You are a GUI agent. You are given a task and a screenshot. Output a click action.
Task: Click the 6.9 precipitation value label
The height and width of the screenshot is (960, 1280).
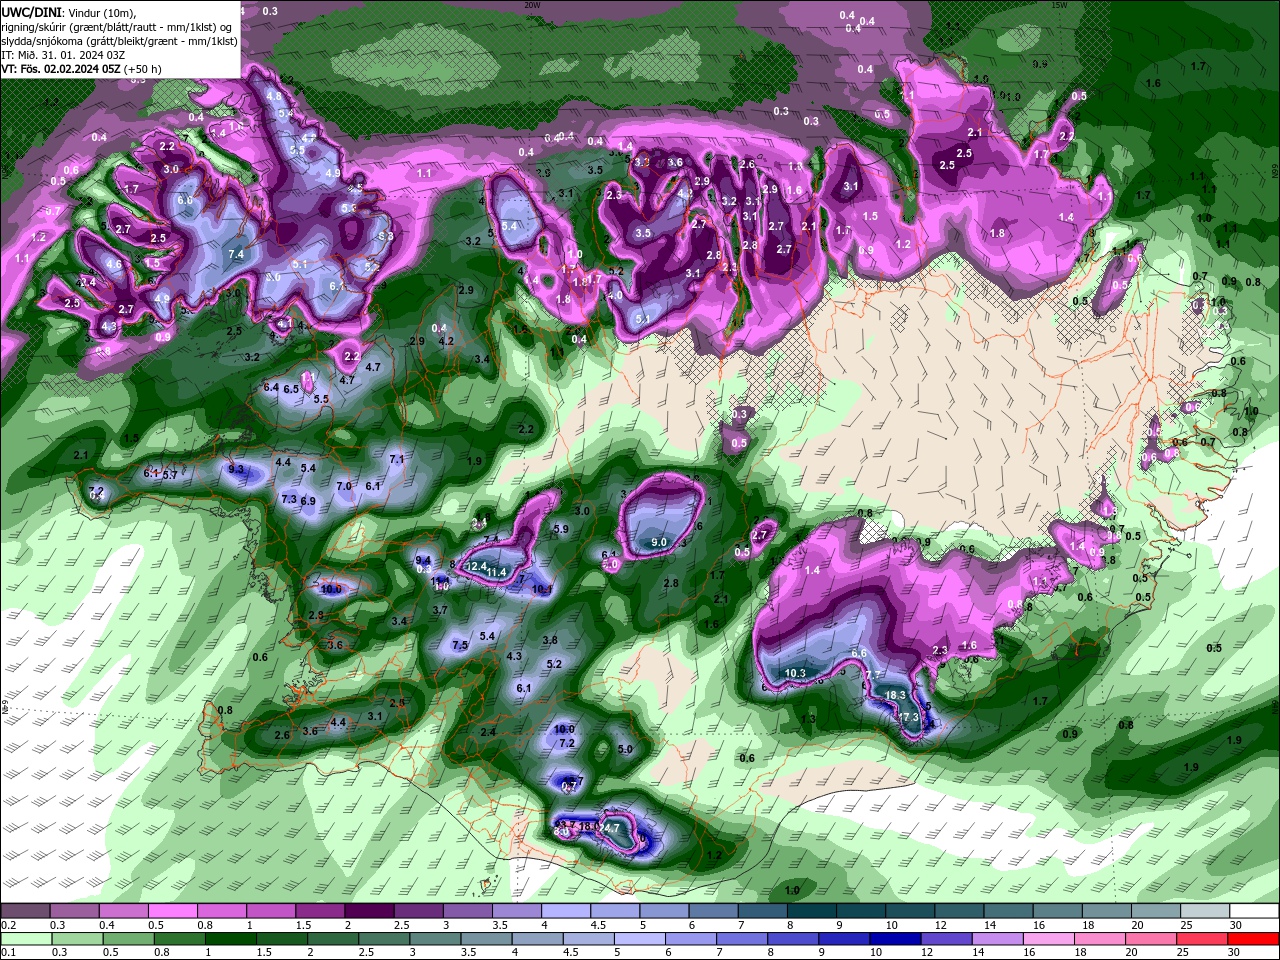point(308,500)
